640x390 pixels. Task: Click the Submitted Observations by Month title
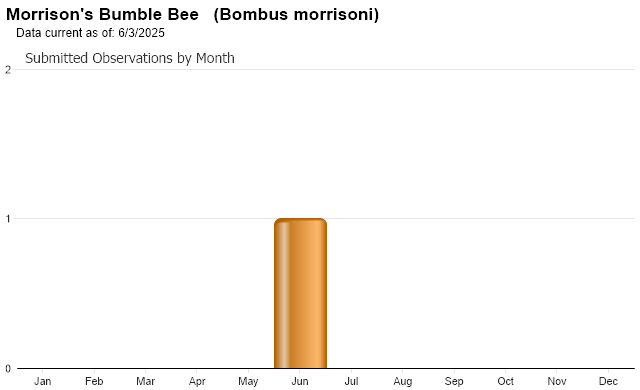point(130,58)
